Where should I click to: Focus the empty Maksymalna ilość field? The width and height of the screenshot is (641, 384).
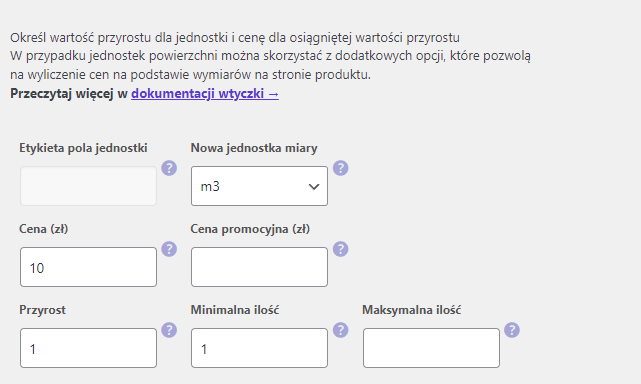pos(431,348)
